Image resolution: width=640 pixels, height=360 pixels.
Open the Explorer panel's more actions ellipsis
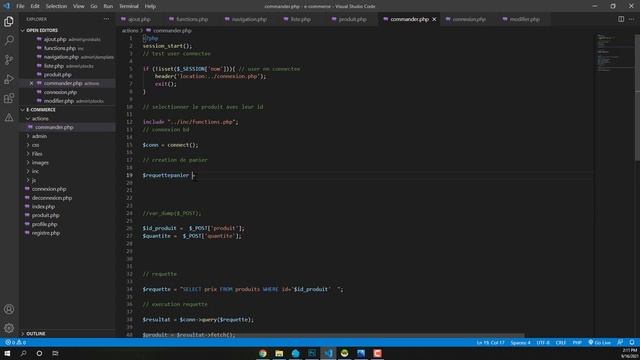tap(106, 19)
